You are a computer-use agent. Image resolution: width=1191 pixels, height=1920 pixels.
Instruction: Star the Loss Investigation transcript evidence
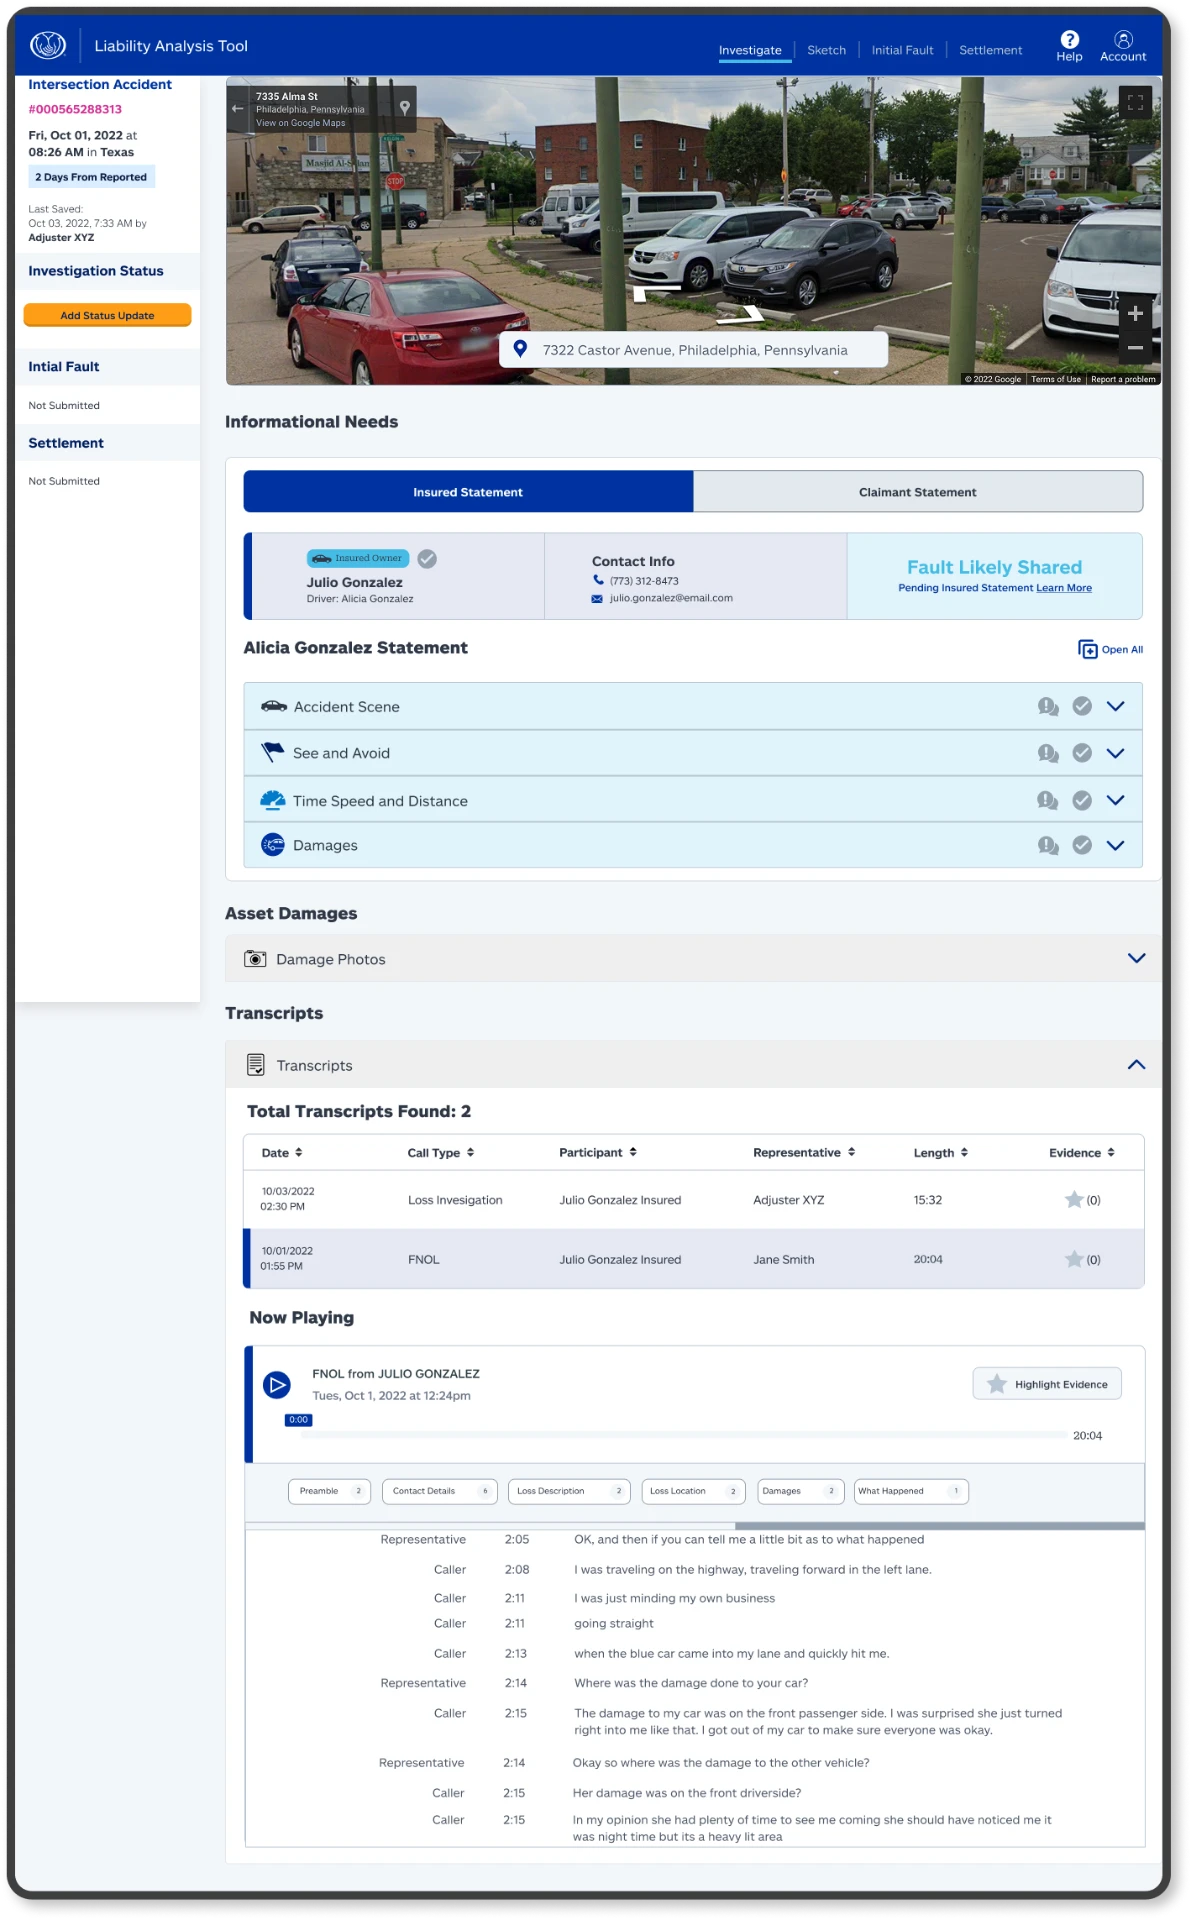pyautogui.click(x=1074, y=1199)
